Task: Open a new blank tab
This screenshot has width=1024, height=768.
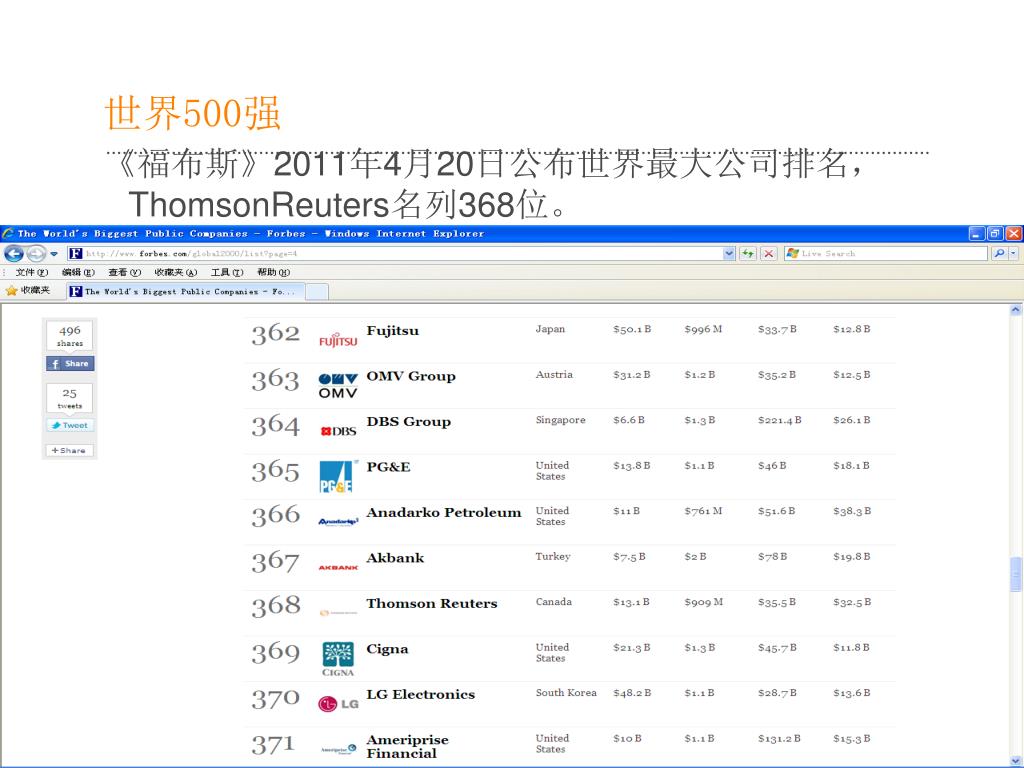Action: tap(317, 291)
